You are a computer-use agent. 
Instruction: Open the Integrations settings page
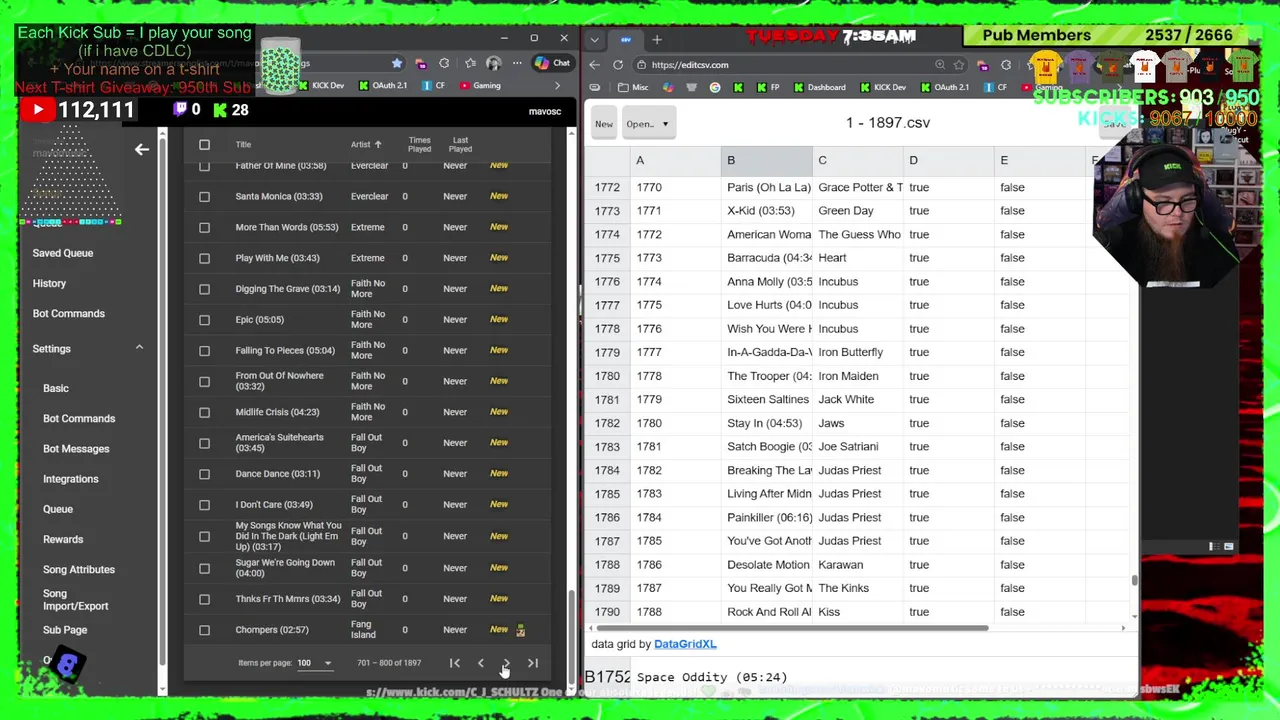click(70, 479)
